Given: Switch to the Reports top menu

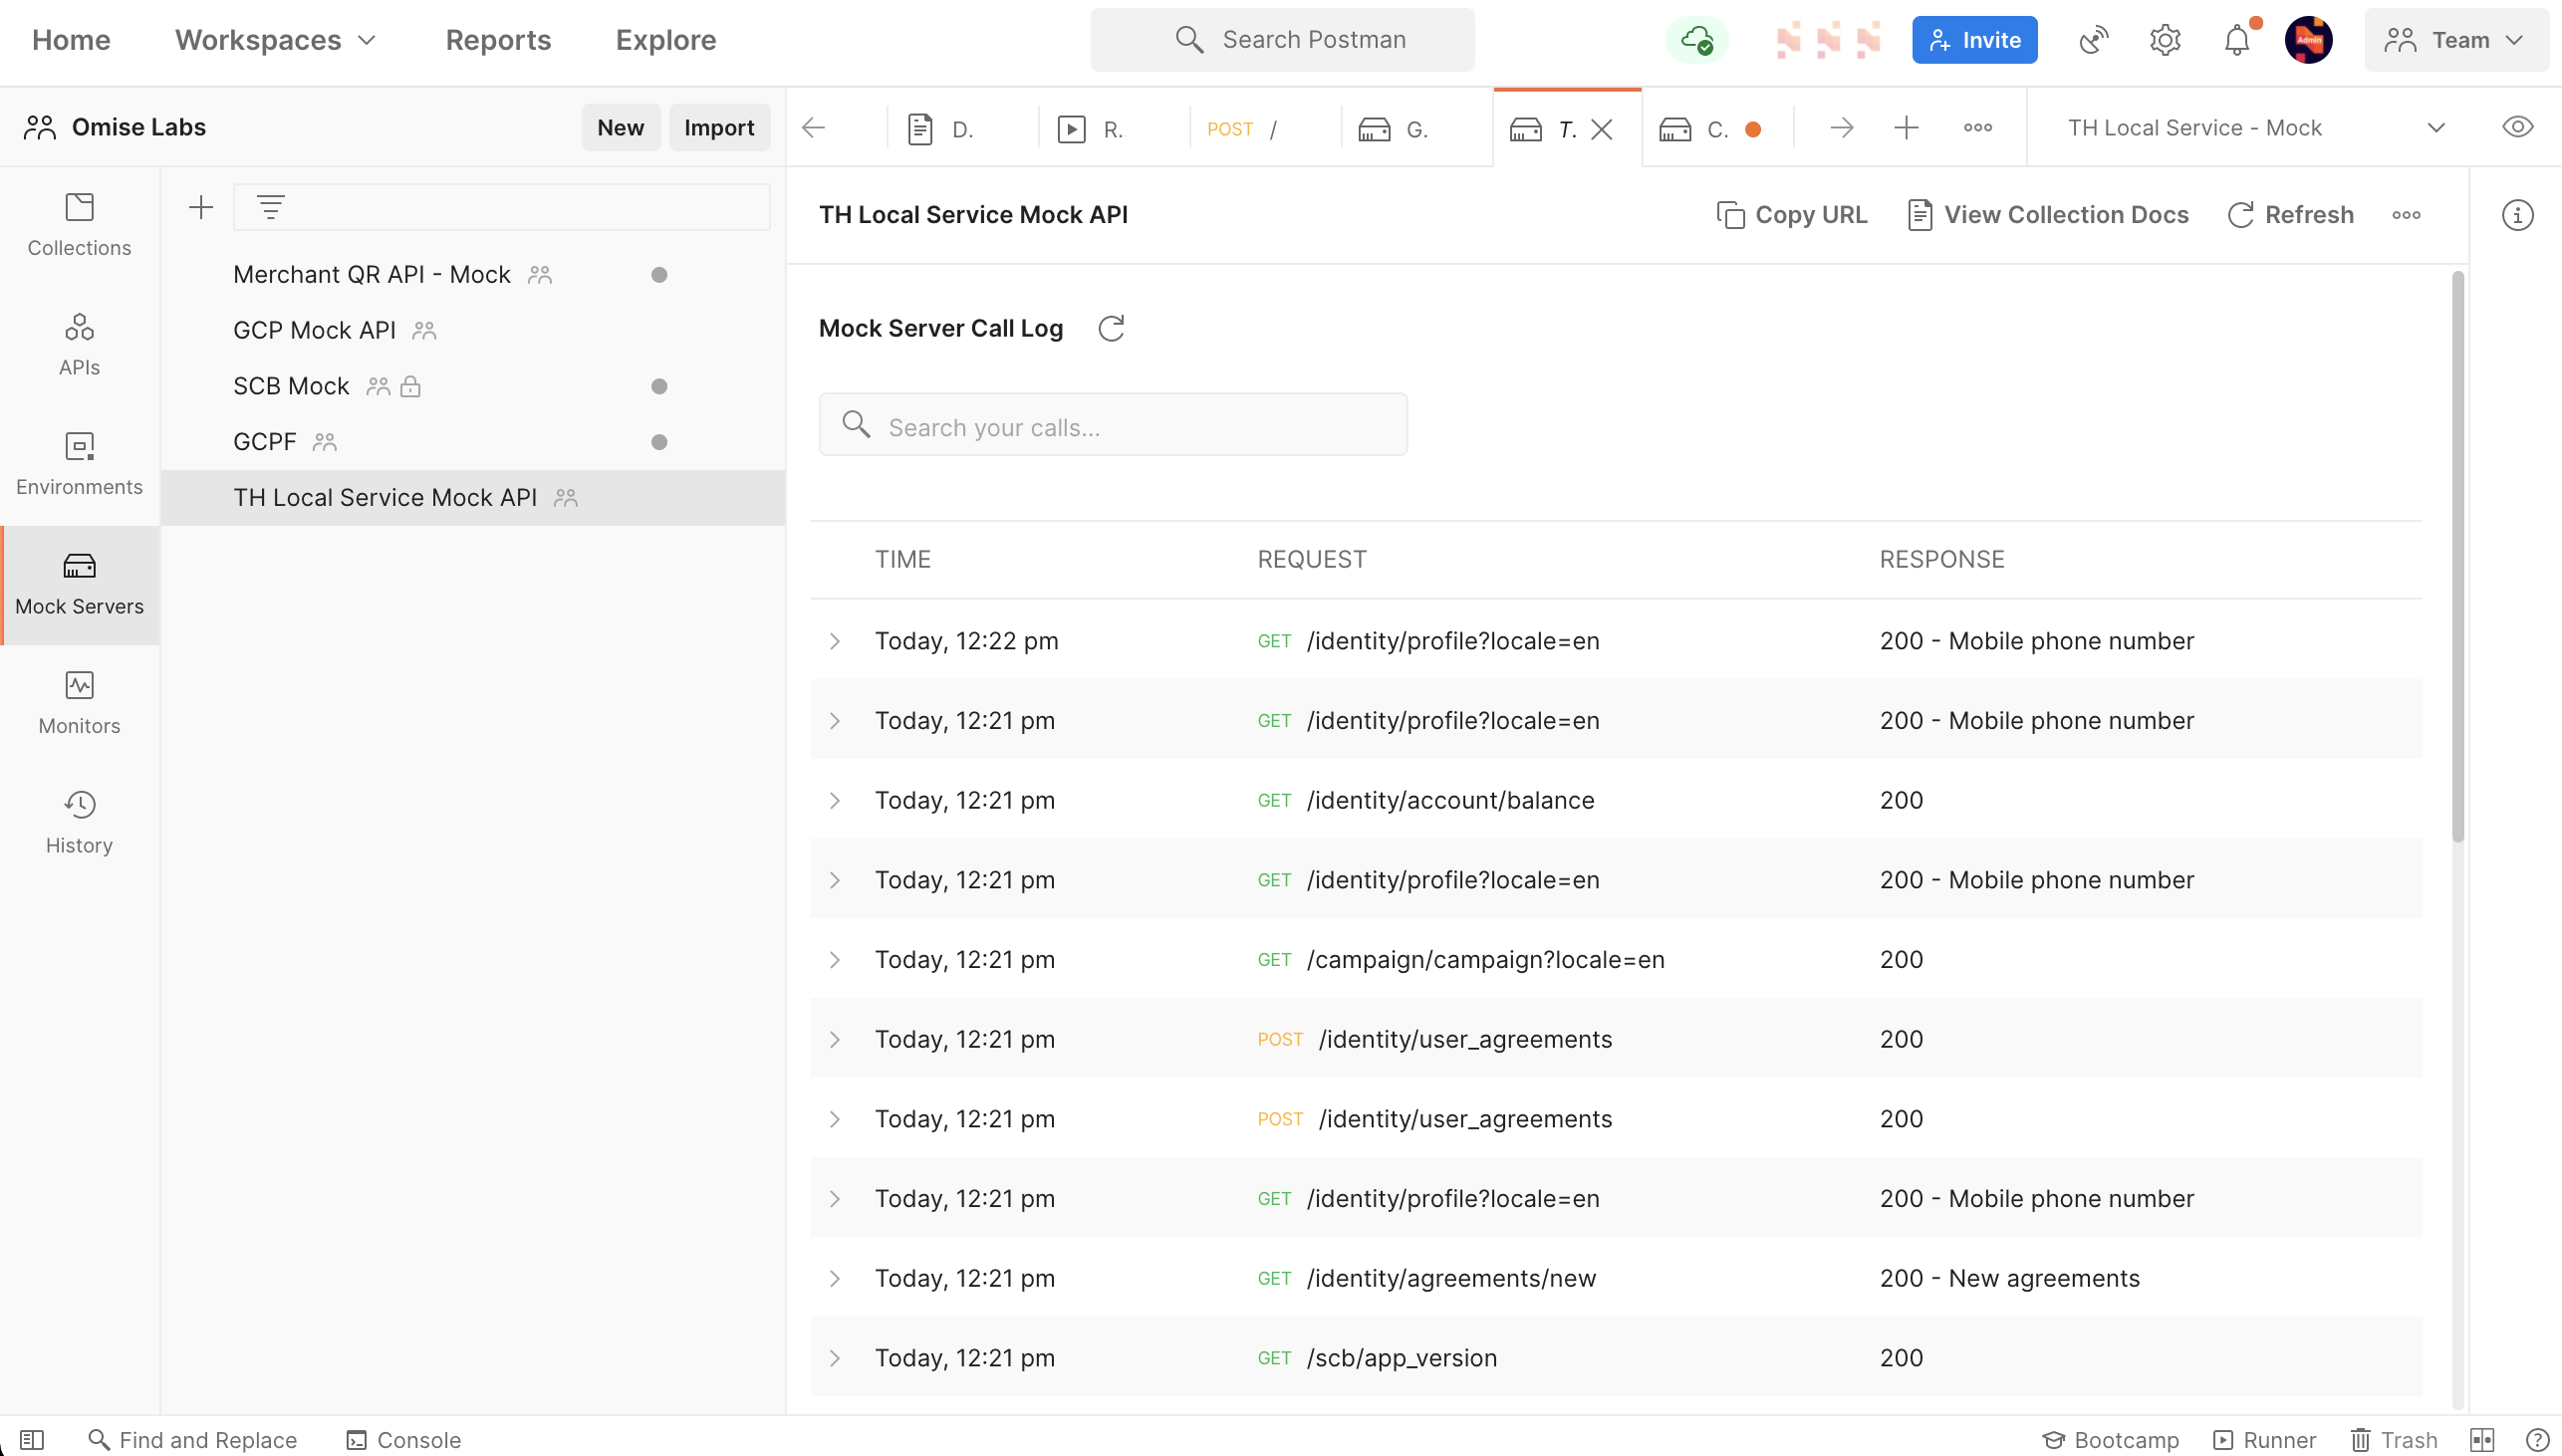Looking at the screenshot, I should (x=498, y=40).
